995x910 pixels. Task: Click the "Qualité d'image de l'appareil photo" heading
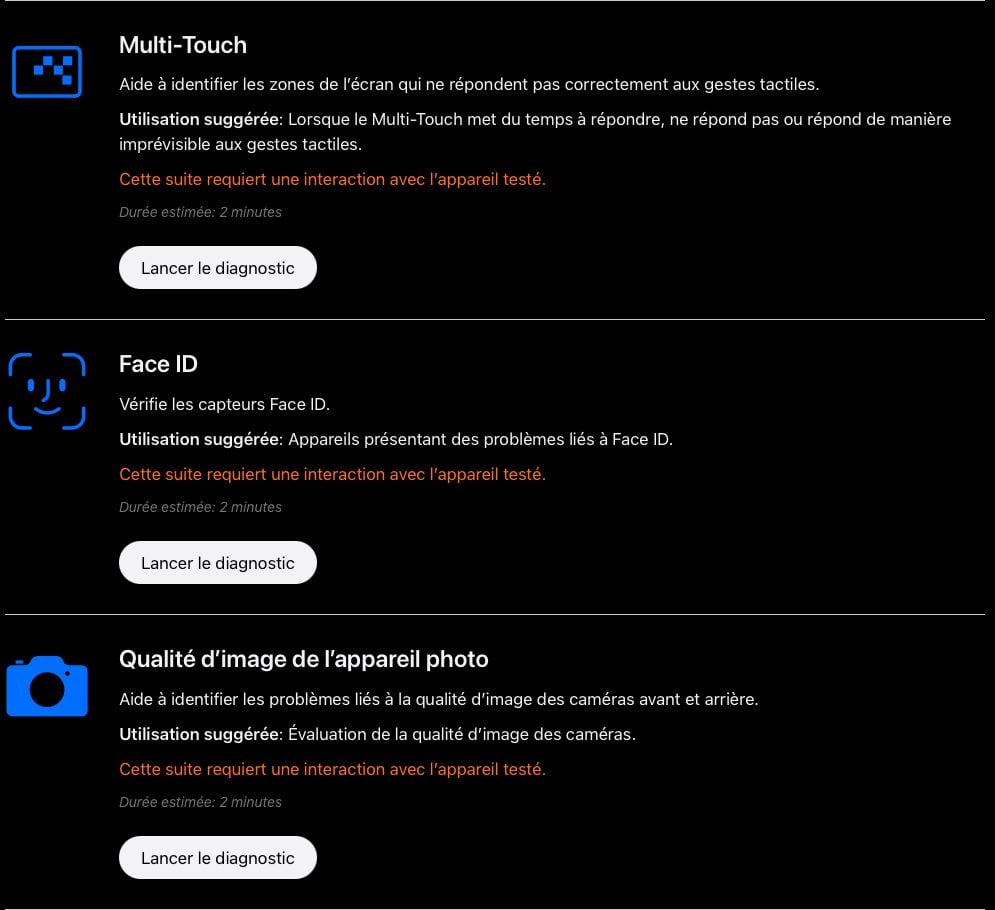pyautogui.click(x=303, y=659)
